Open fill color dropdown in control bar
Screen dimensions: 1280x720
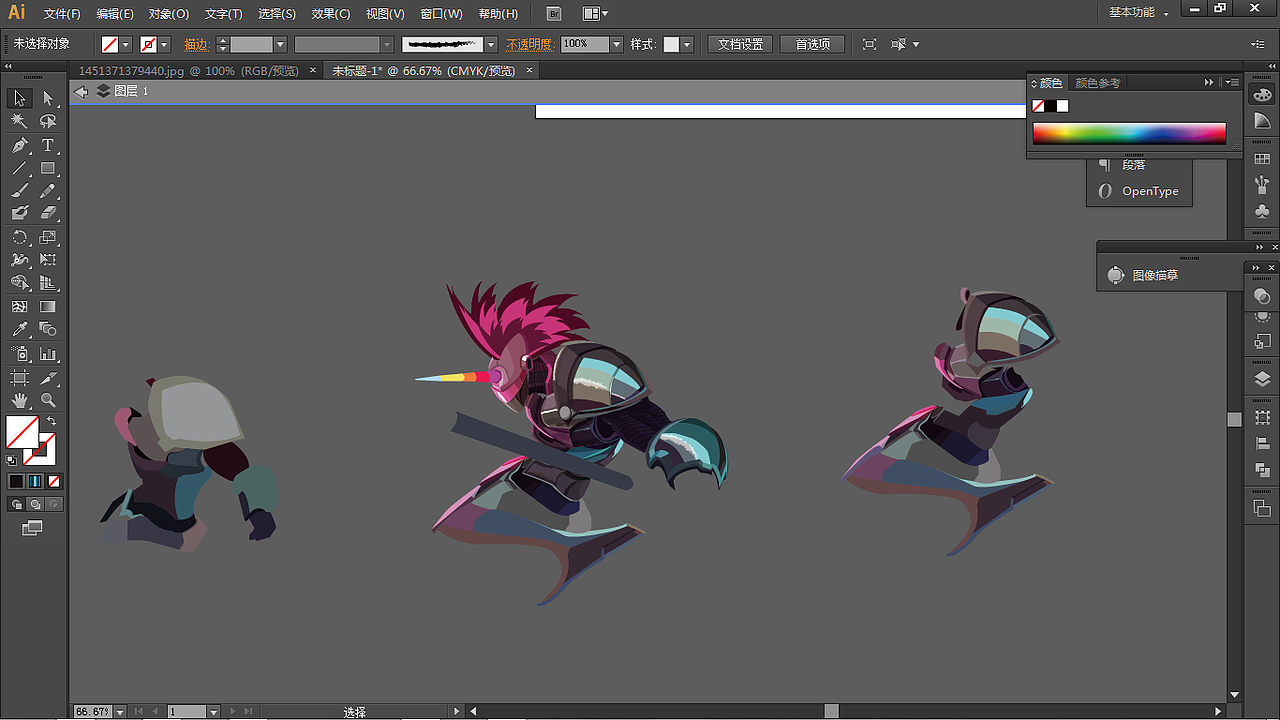pyautogui.click(x=126, y=45)
